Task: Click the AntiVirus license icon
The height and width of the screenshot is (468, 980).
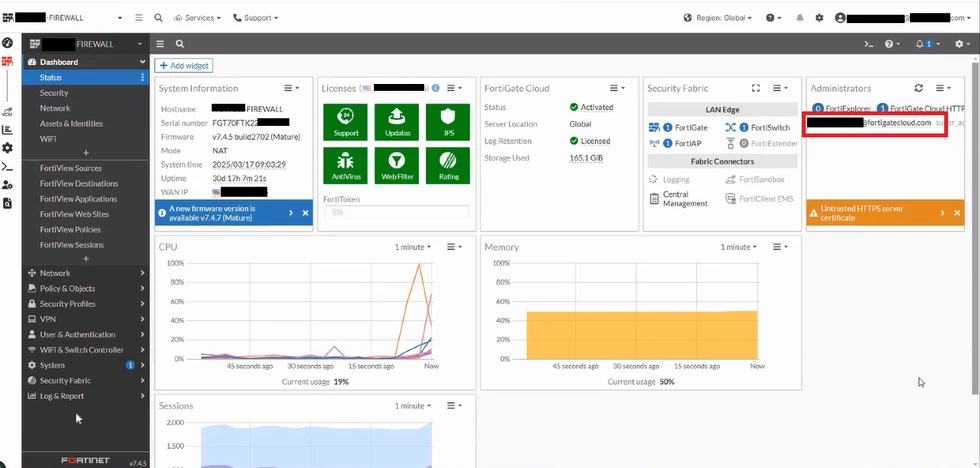Action: click(346, 166)
